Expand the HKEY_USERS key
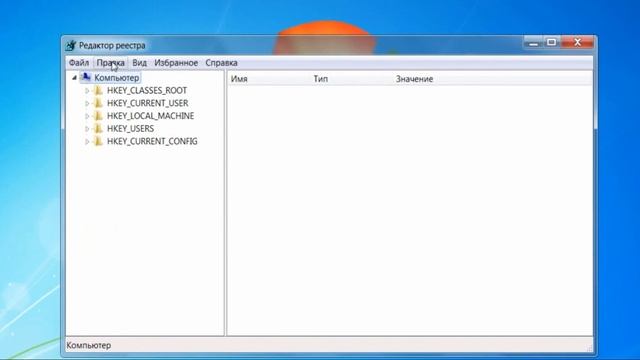This screenshot has width=640, height=360. 87,129
